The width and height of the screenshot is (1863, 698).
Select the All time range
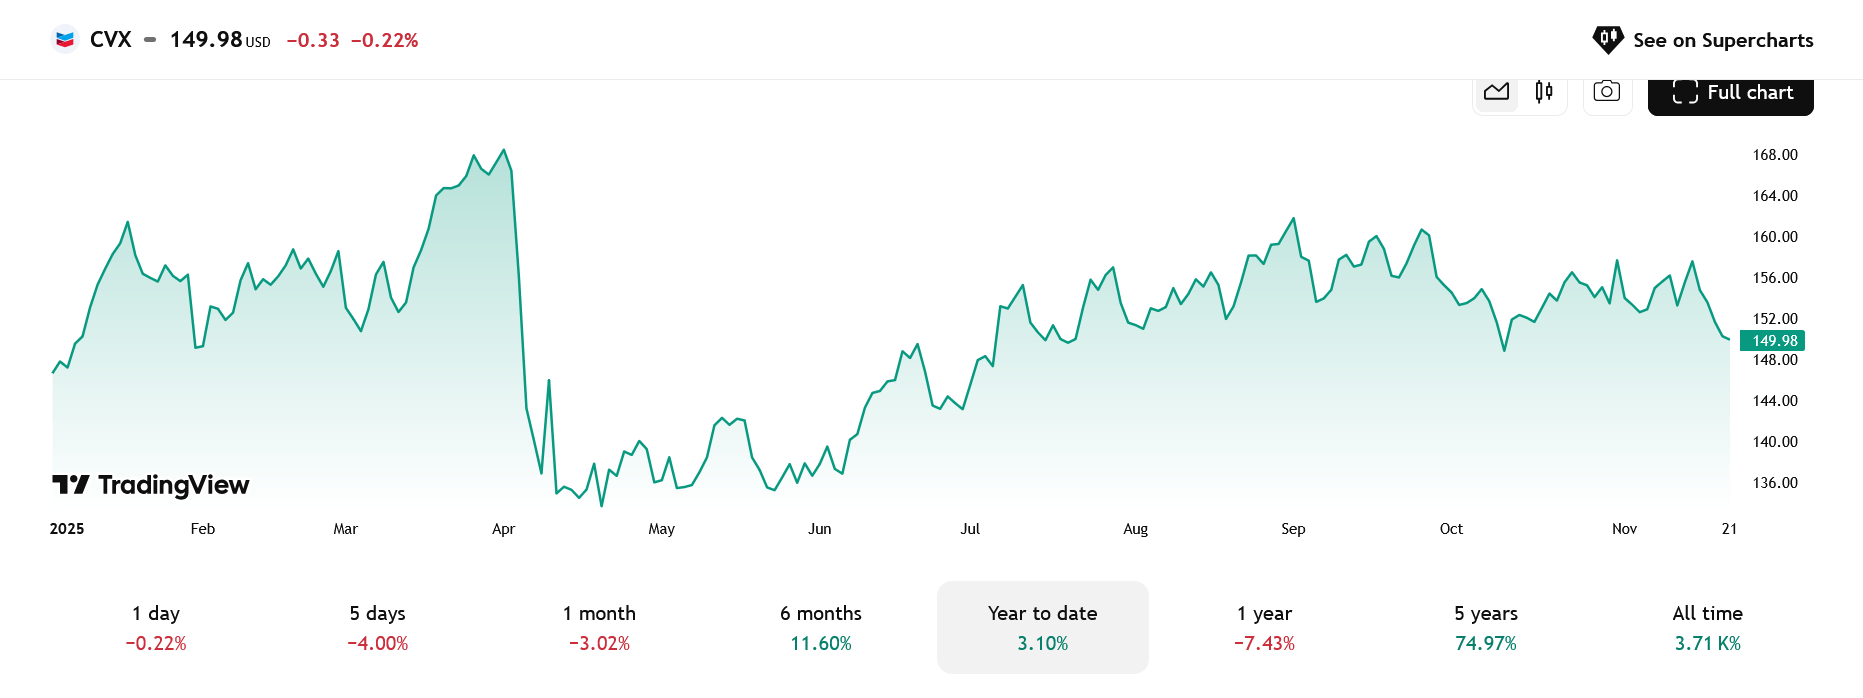coord(1708,627)
